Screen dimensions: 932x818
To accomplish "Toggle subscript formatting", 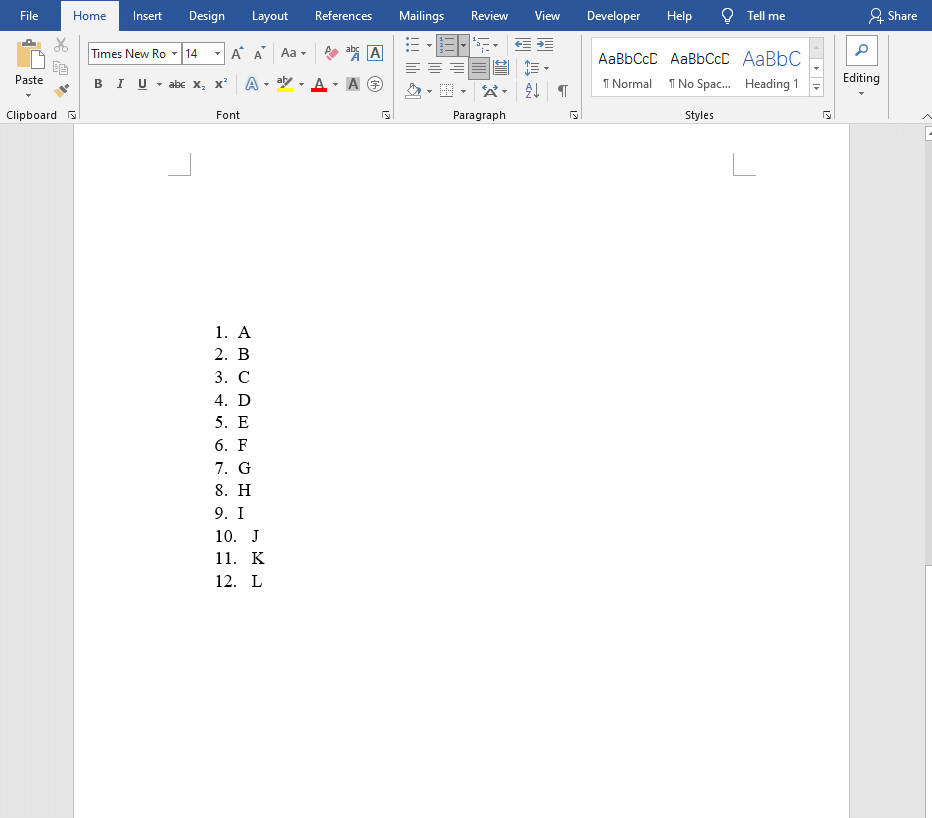I will (x=199, y=84).
